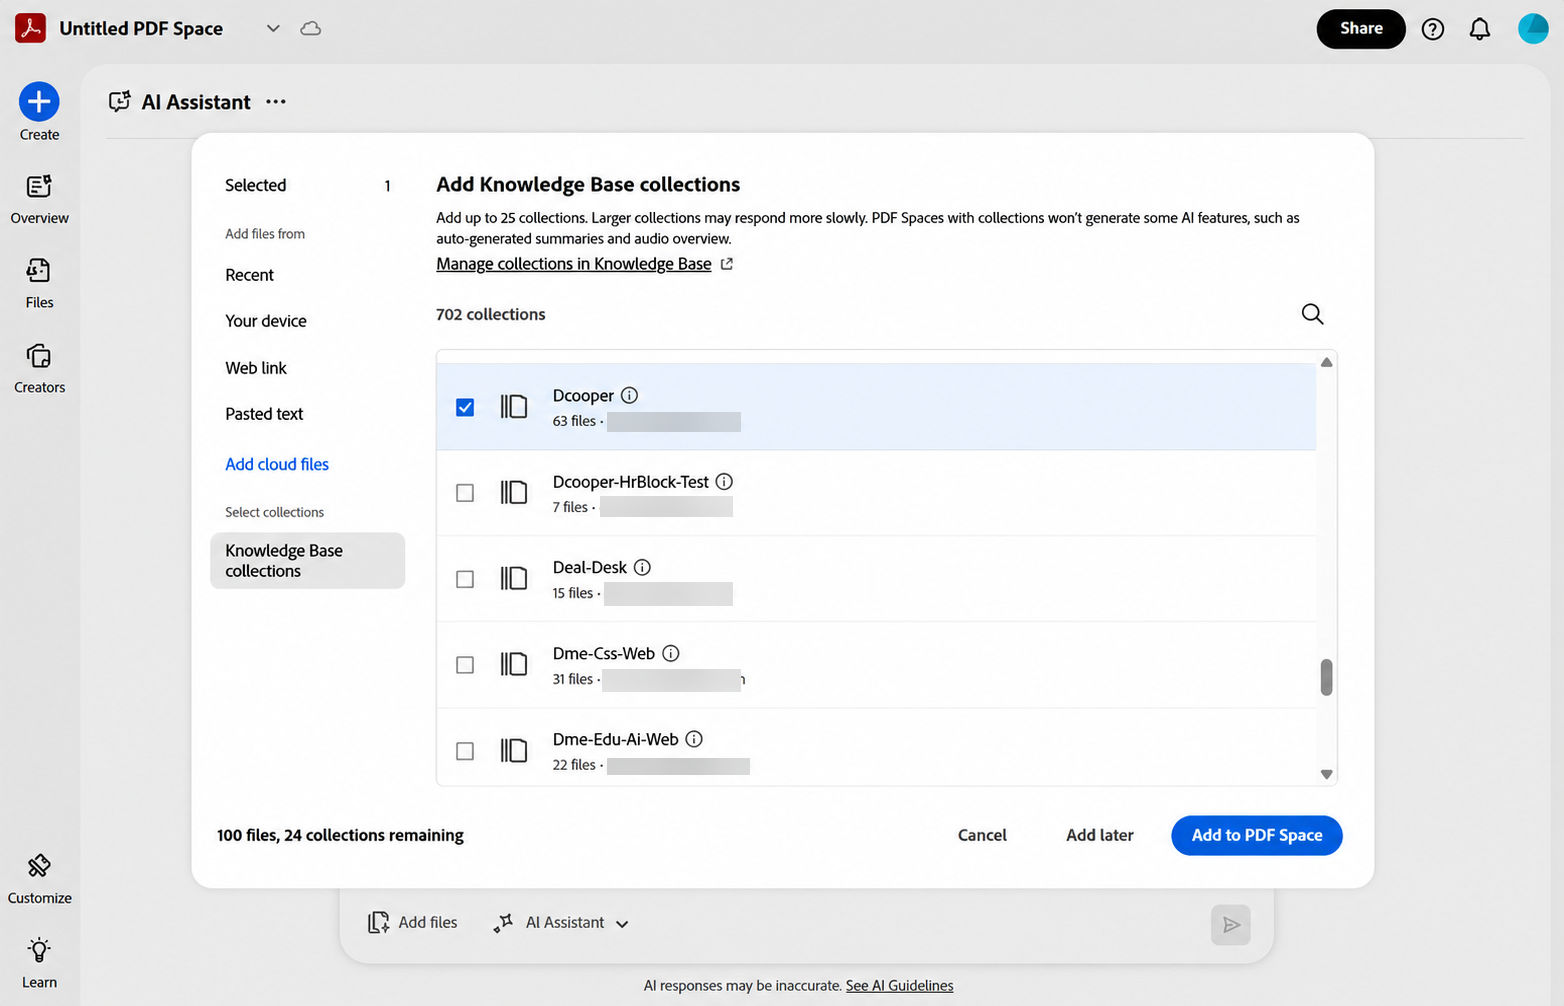This screenshot has width=1564, height=1006.
Task: Open the Help question mark icon
Action: click(1433, 29)
